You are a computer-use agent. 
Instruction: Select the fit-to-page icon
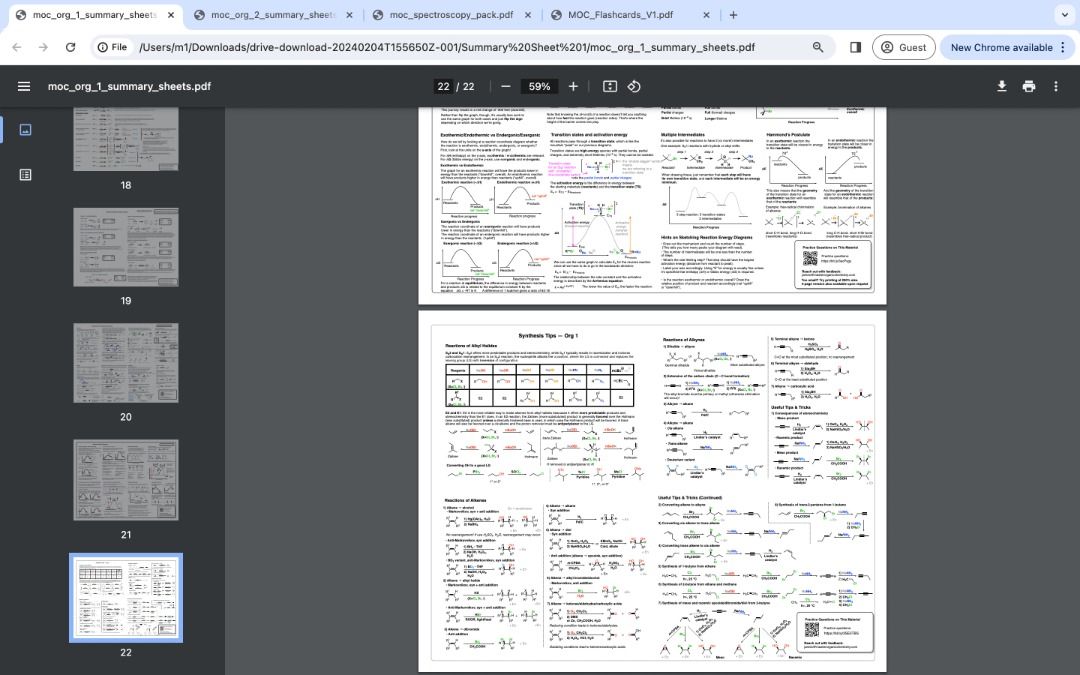[610, 86]
